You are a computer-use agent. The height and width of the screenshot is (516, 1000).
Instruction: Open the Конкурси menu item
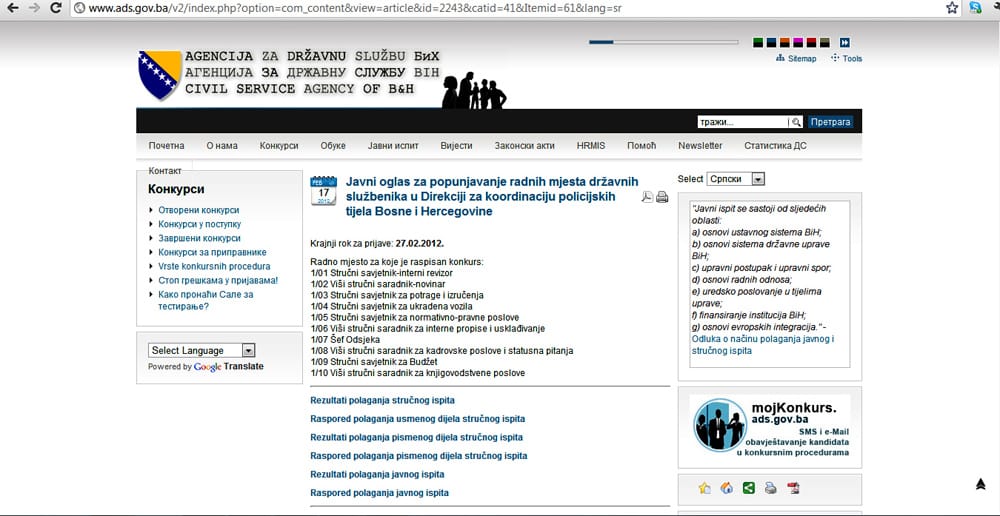click(279, 146)
